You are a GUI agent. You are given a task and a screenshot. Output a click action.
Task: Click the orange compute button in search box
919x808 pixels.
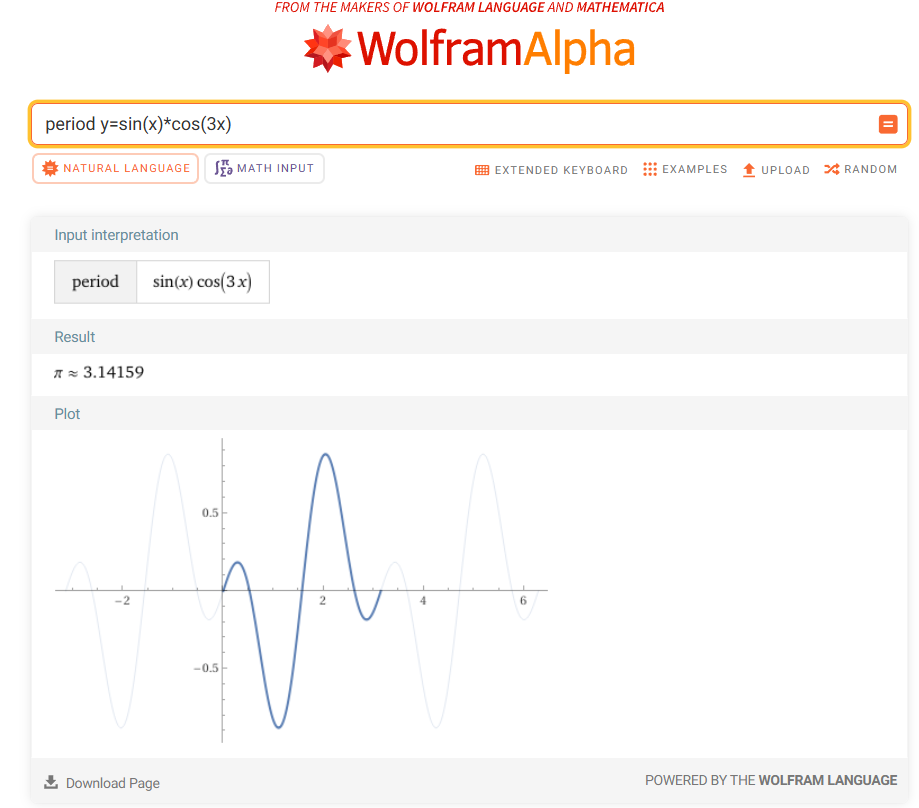click(x=887, y=124)
